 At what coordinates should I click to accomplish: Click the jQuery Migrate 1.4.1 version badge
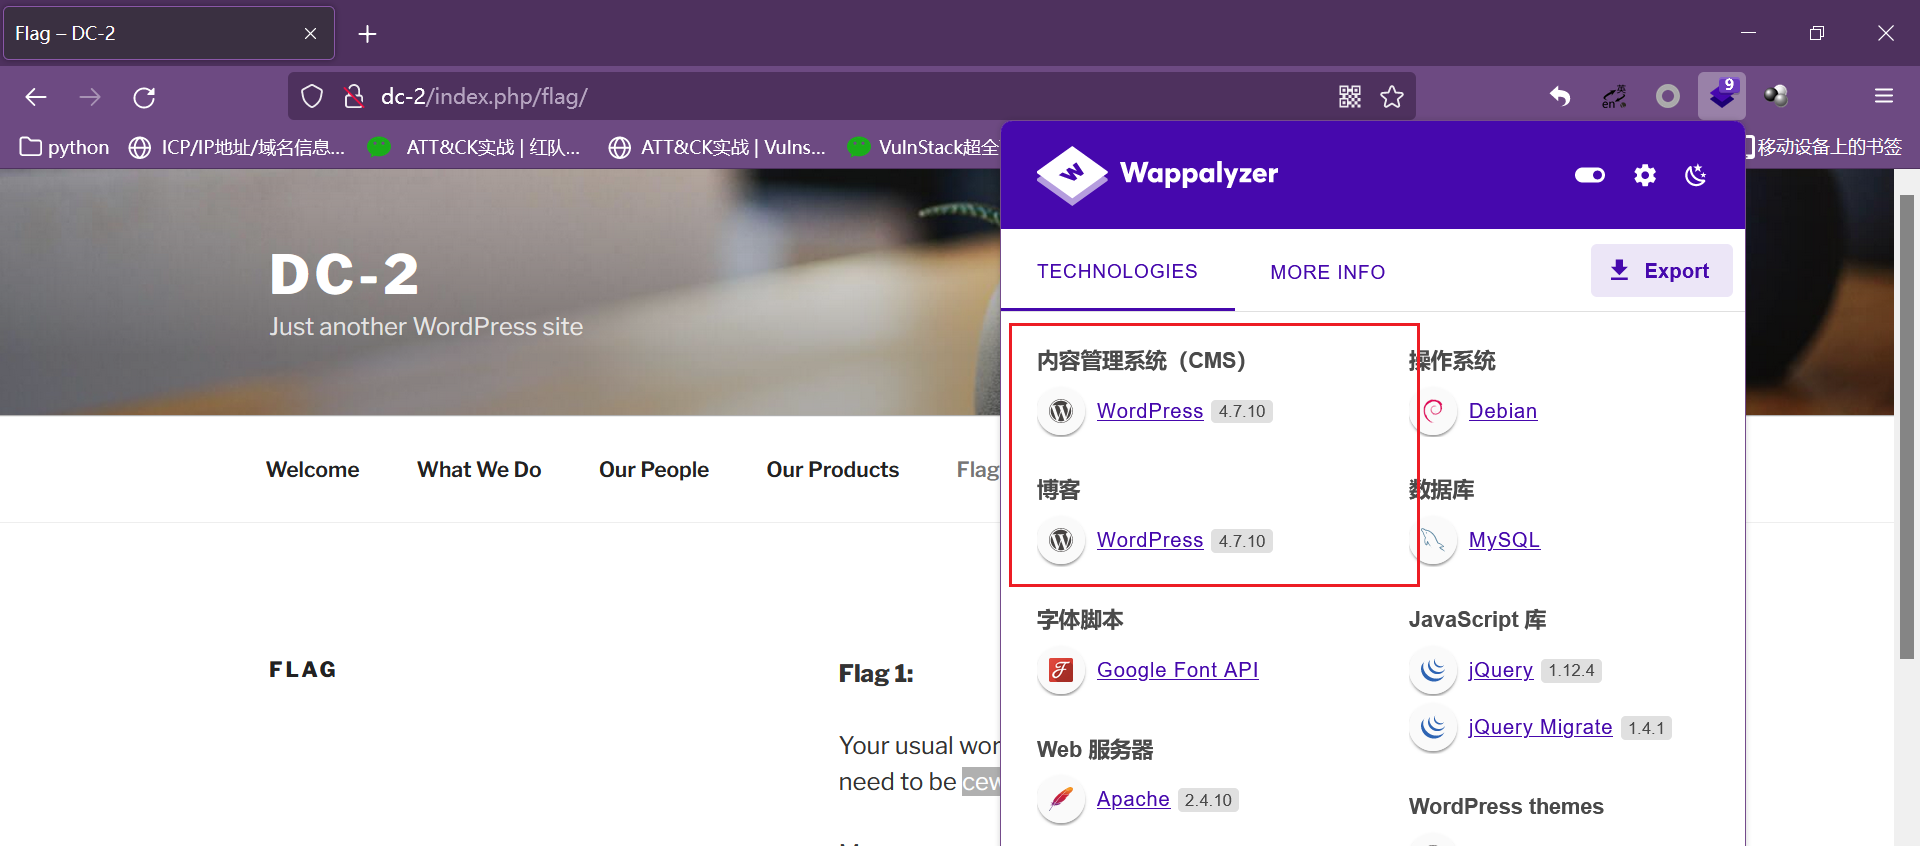coord(1646,728)
